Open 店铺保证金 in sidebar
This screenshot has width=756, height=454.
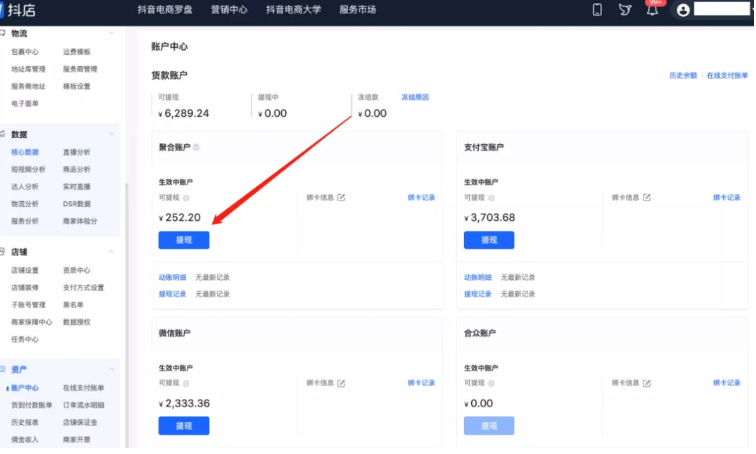point(80,423)
